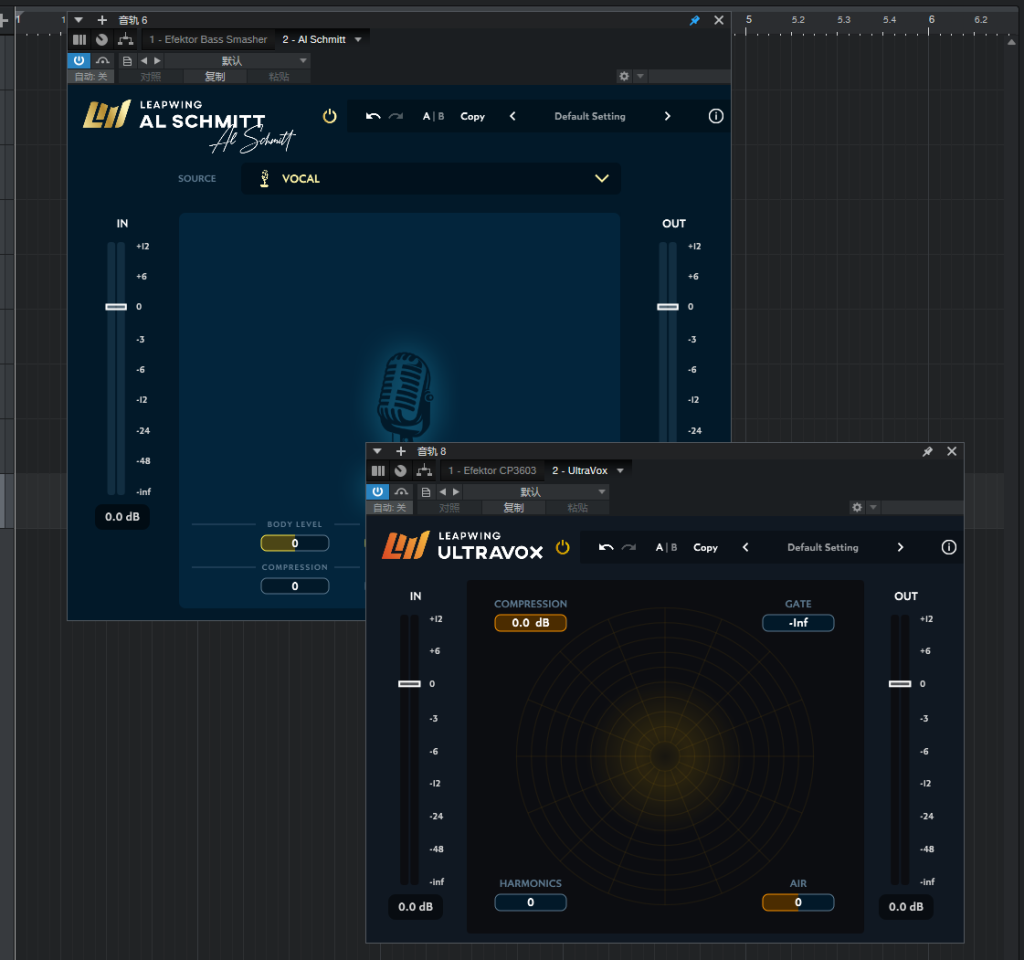
Task: Open routing icon in track 6 window
Action: [x=125, y=40]
